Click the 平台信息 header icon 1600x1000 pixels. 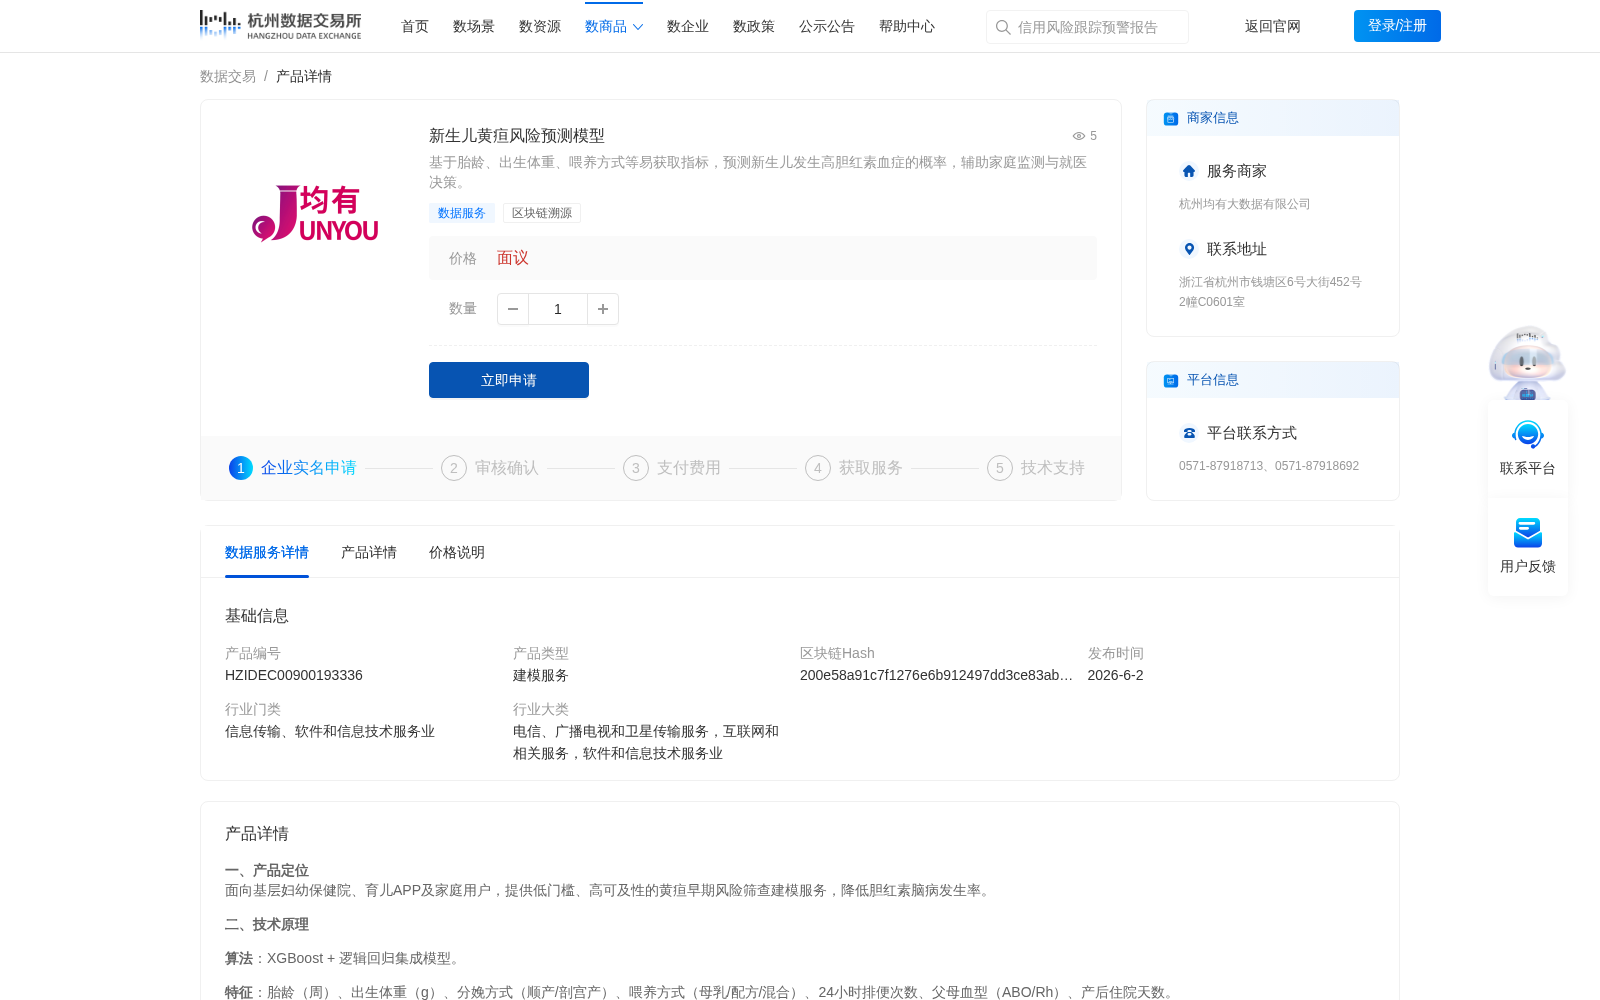point(1171,380)
